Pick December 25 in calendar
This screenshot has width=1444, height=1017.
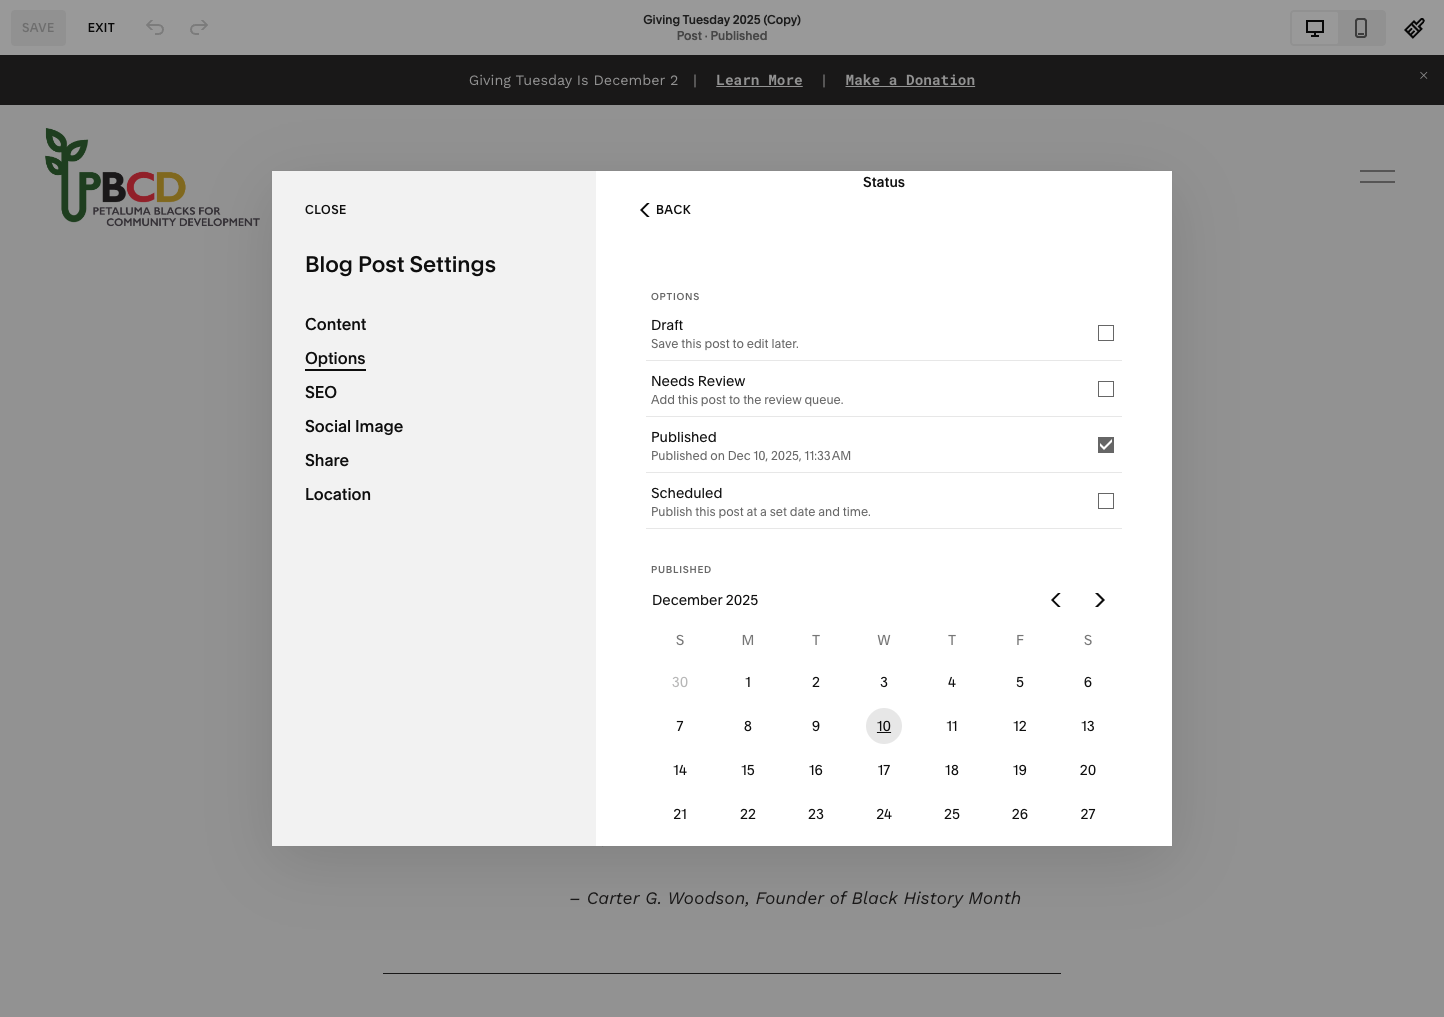pos(952,814)
